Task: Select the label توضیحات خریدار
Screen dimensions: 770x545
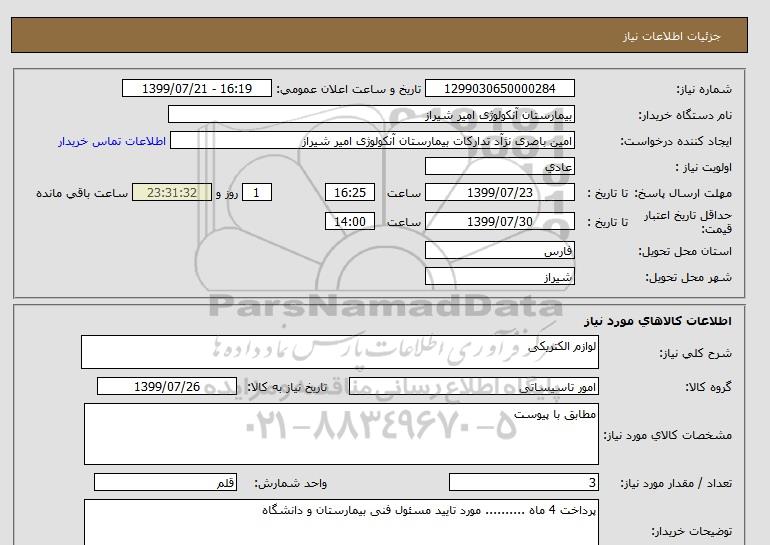Action: point(691,531)
